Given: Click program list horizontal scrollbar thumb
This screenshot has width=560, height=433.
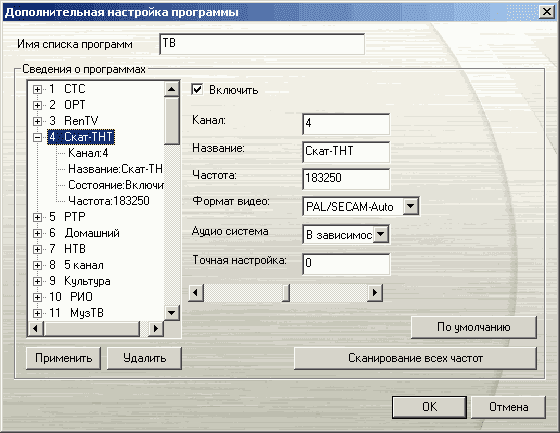Looking at the screenshot, I should (x=92, y=329).
